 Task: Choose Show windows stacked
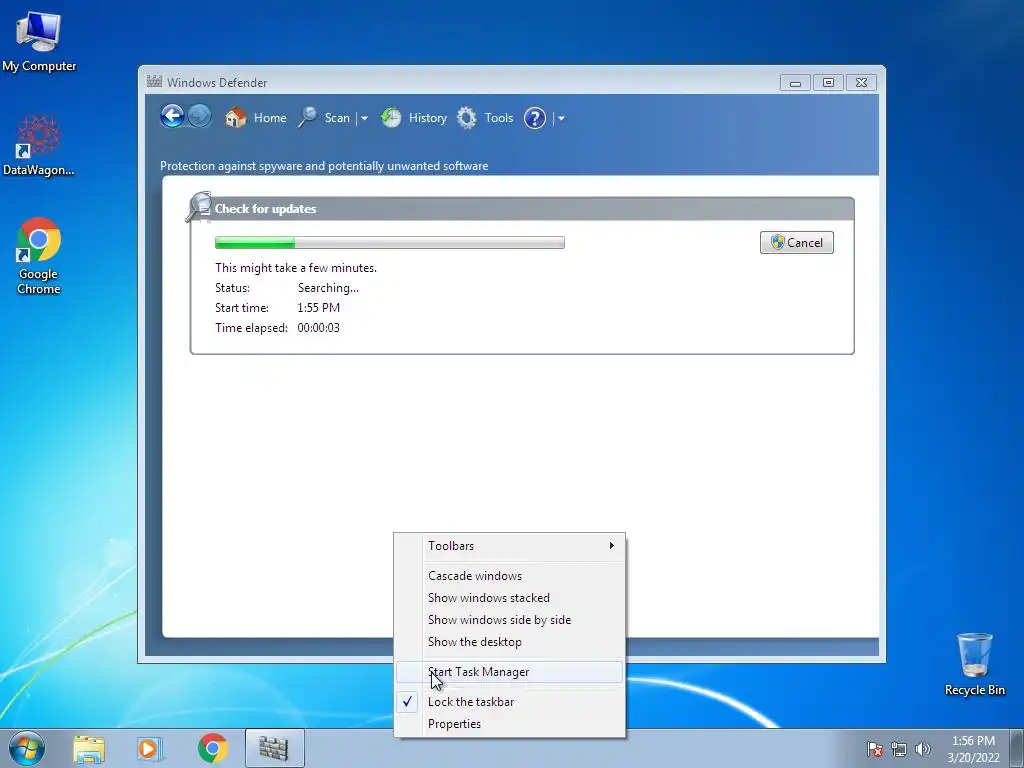point(509,598)
